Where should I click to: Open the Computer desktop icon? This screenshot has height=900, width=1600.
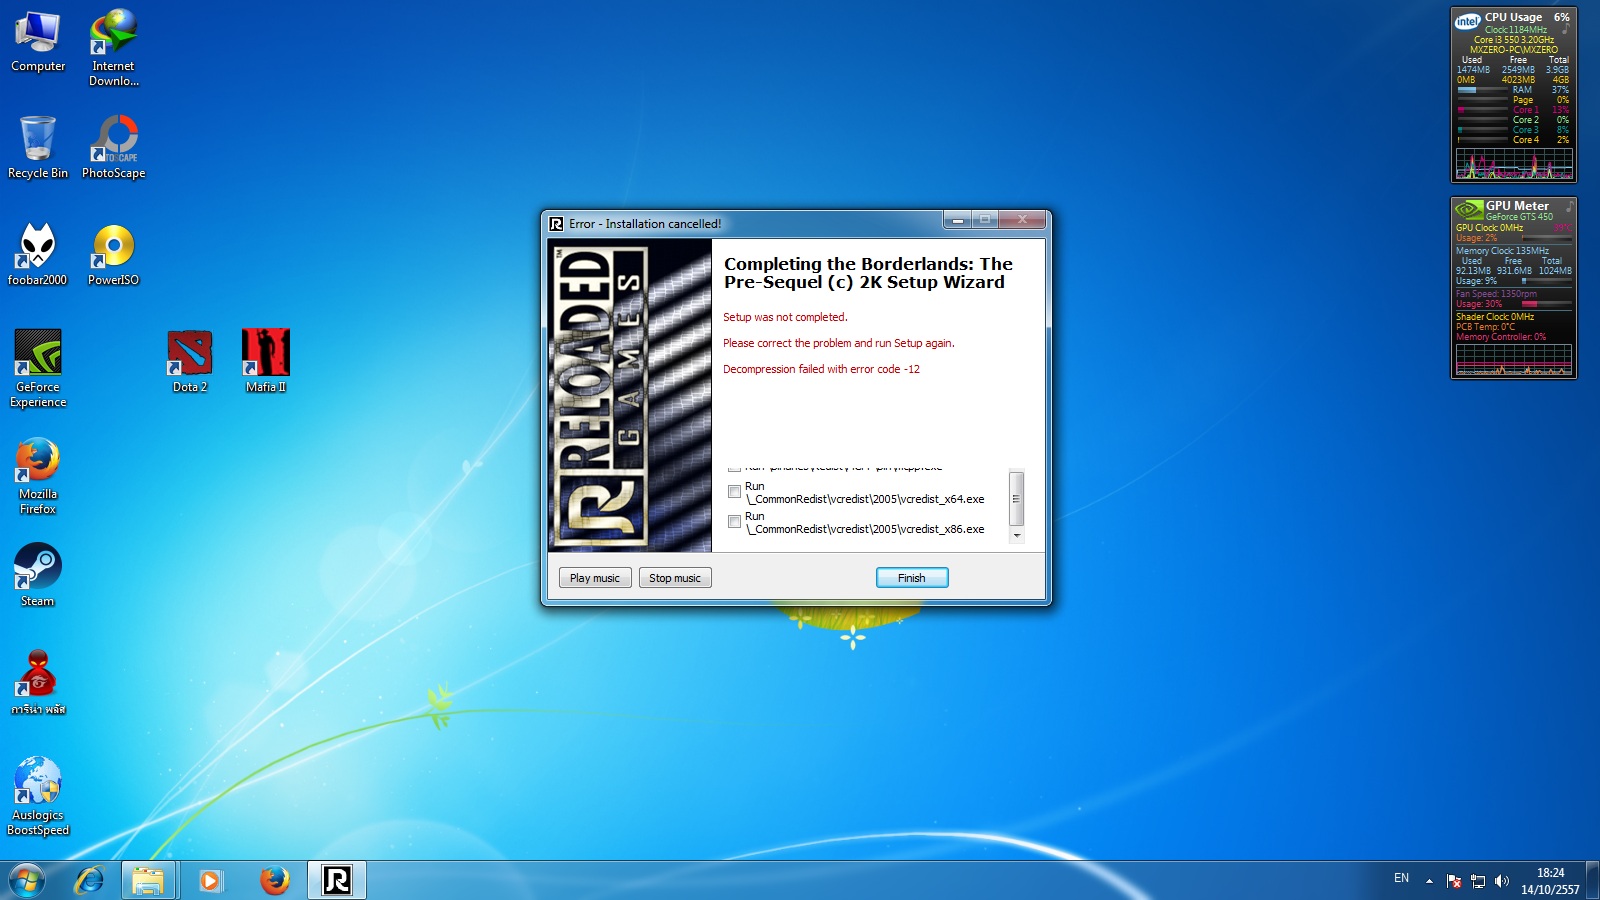[x=38, y=42]
